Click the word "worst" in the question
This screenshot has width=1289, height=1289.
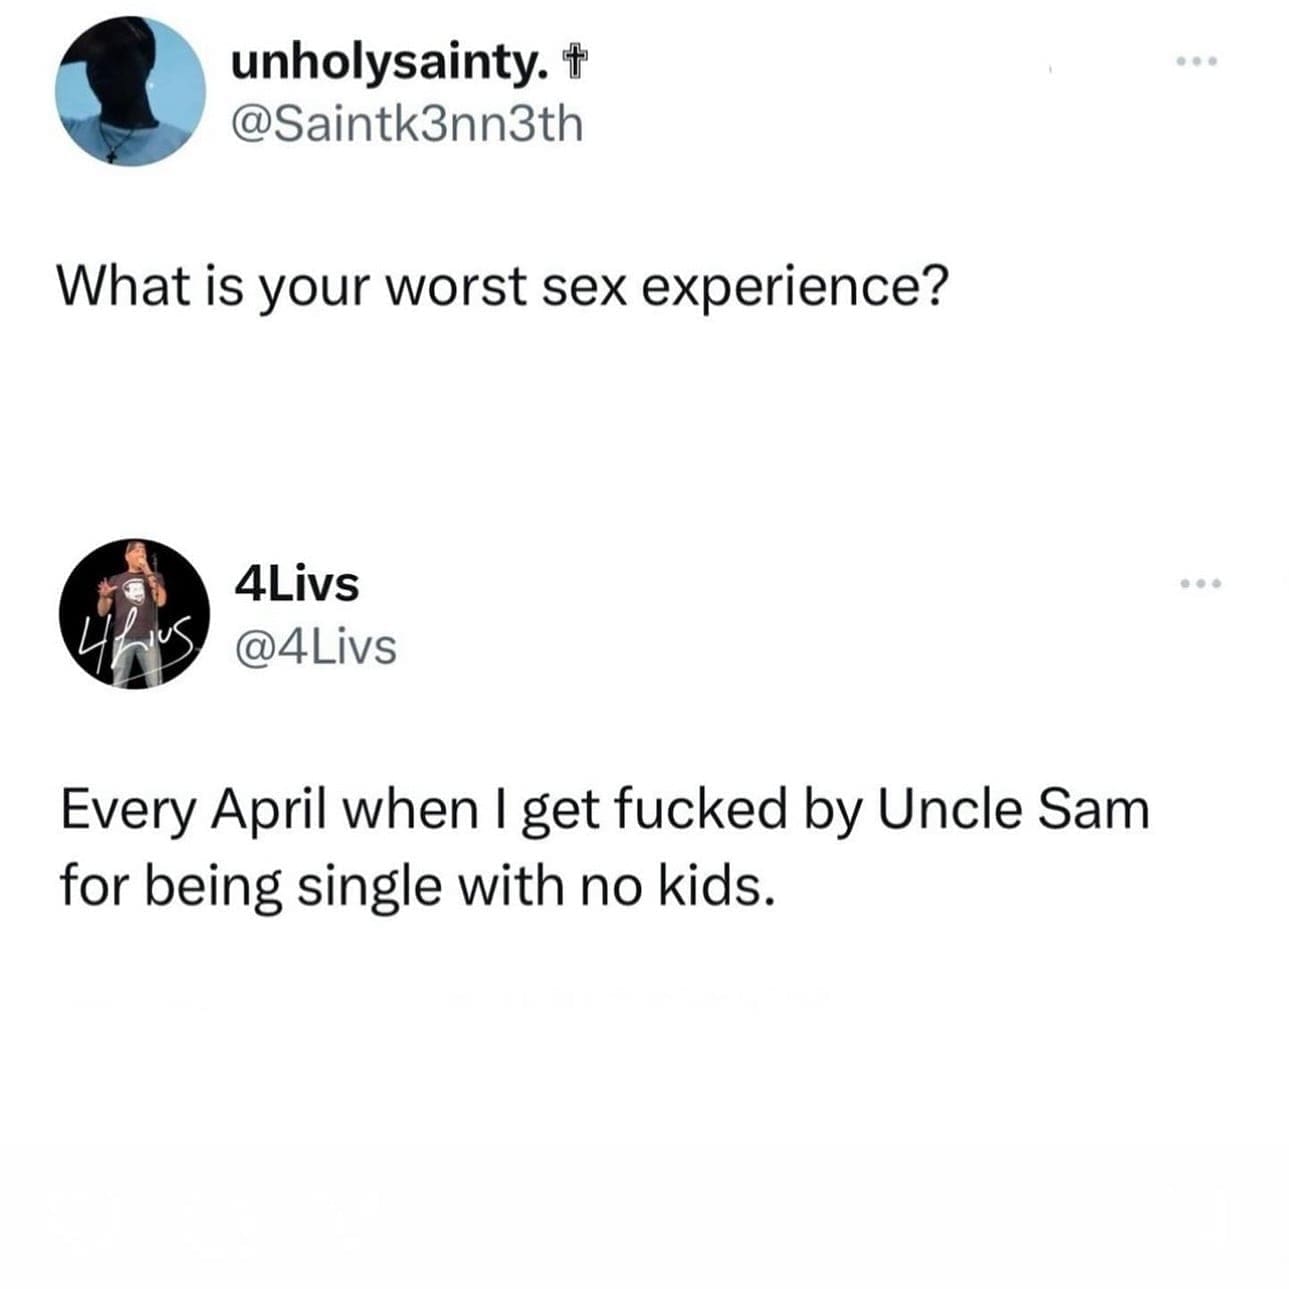pos(454,287)
